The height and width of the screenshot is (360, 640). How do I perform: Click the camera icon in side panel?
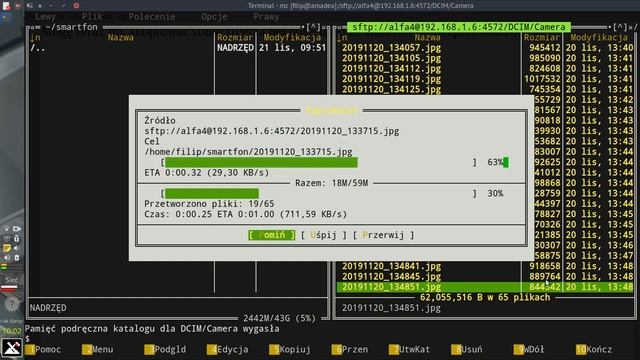click(17, 229)
